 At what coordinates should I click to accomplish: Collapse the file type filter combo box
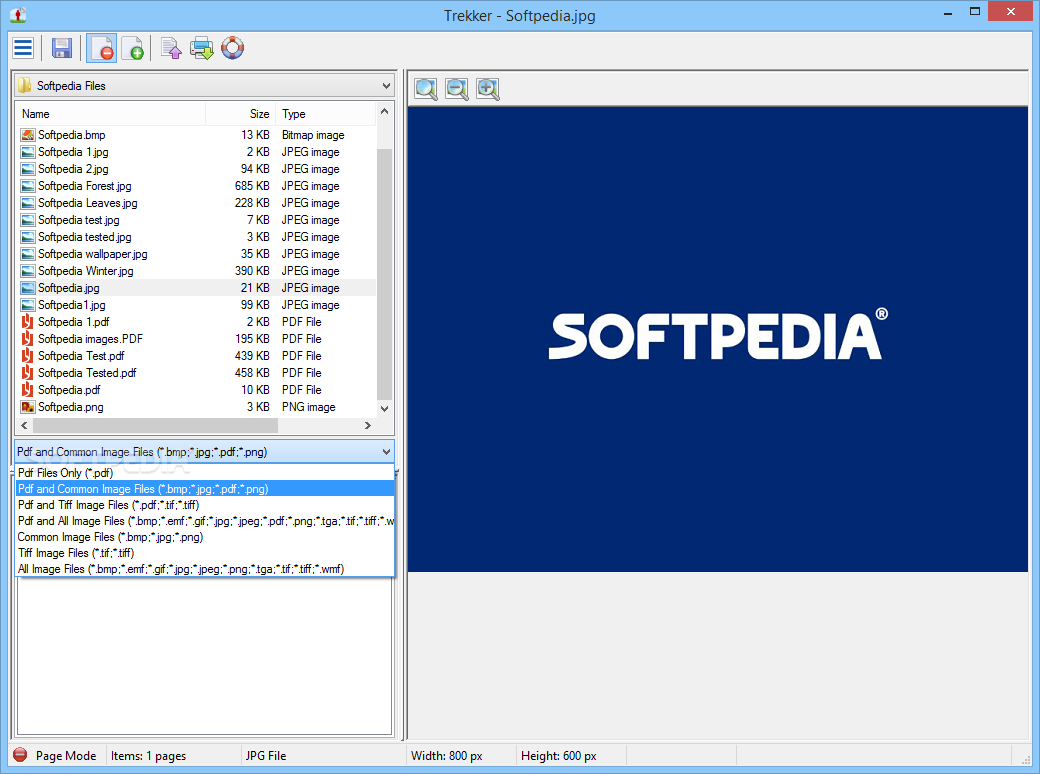386,452
